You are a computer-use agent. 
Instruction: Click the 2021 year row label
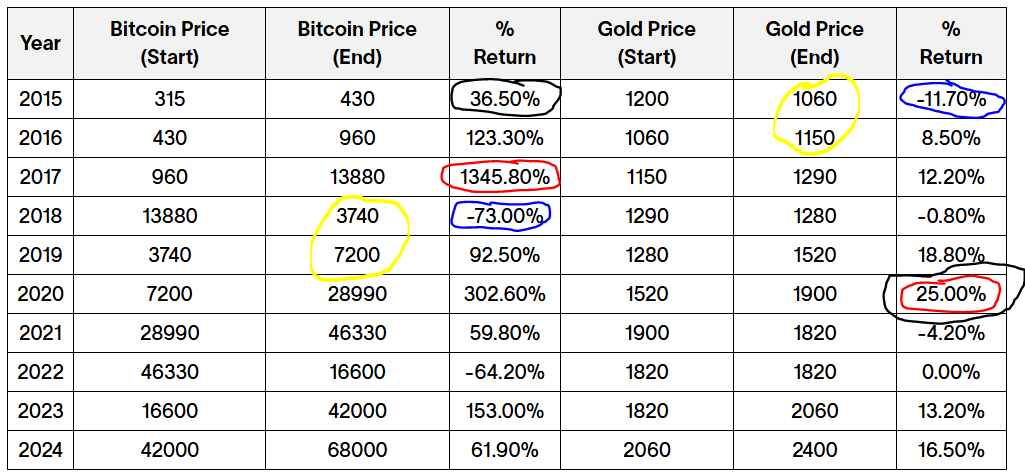click(x=40, y=333)
